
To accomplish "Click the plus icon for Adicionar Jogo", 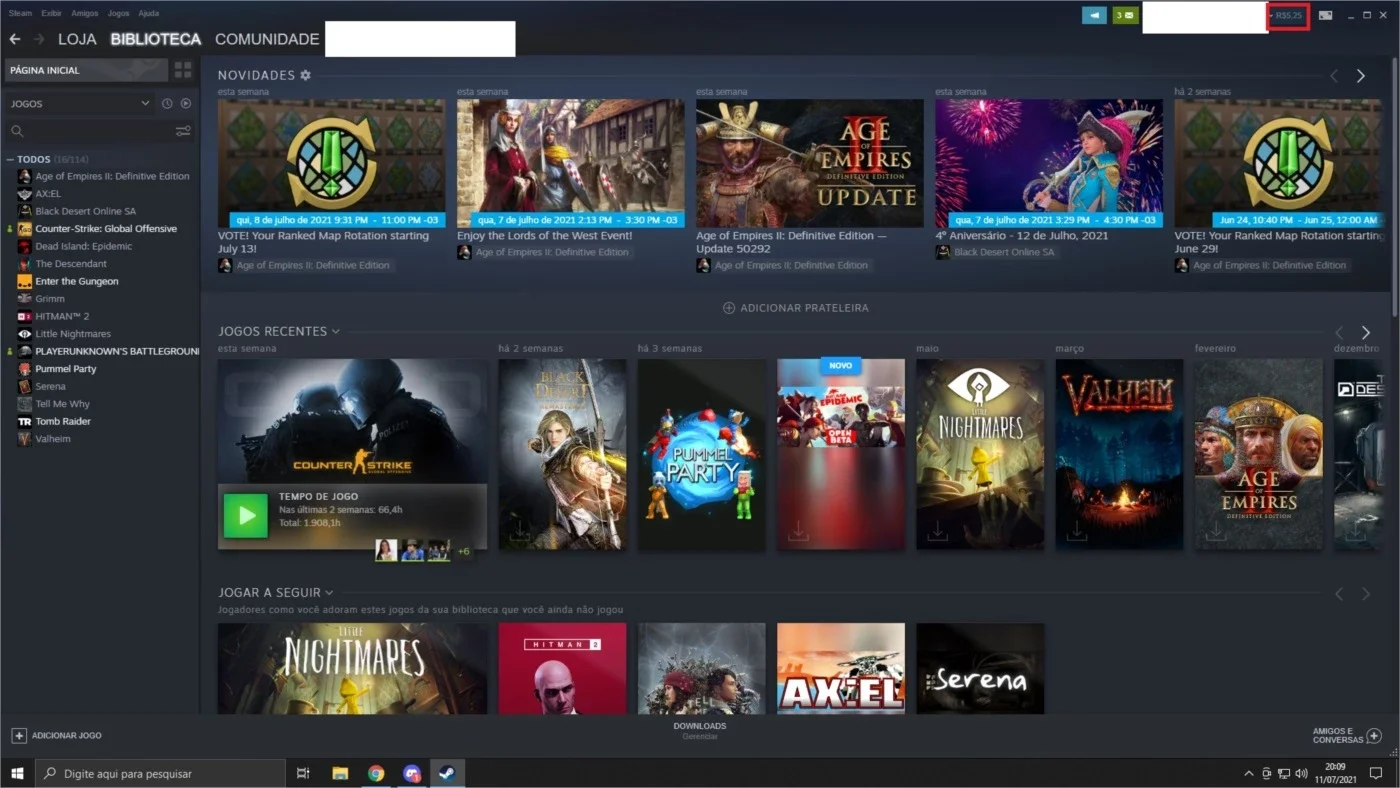I will pos(19,735).
